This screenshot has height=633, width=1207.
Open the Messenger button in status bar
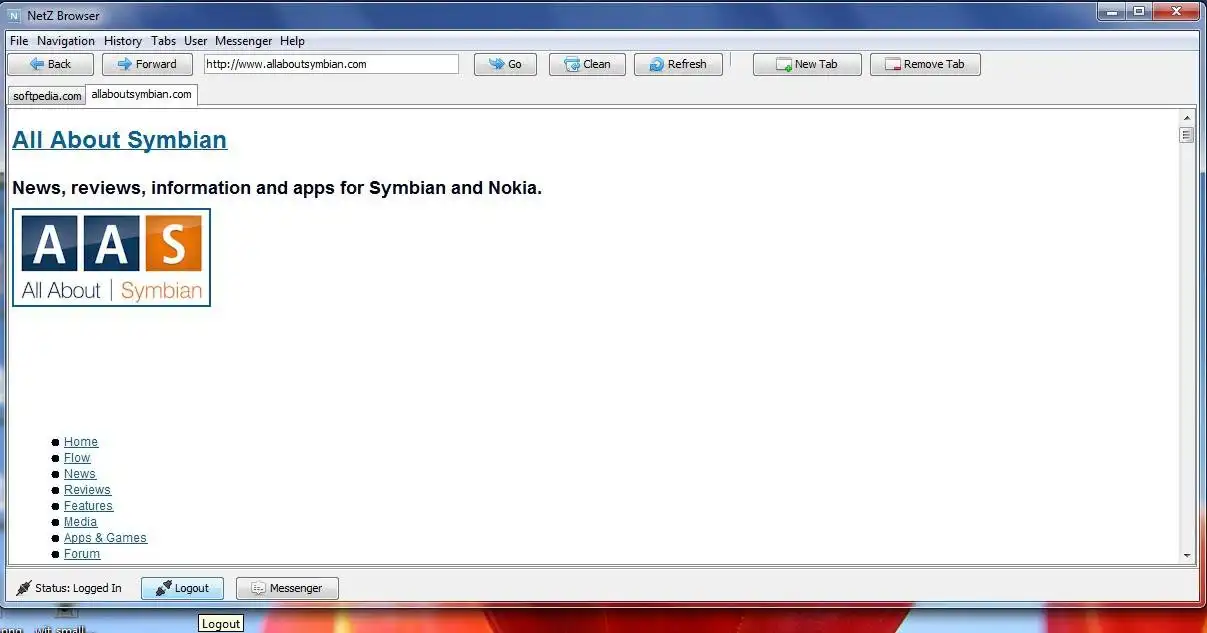(287, 588)
